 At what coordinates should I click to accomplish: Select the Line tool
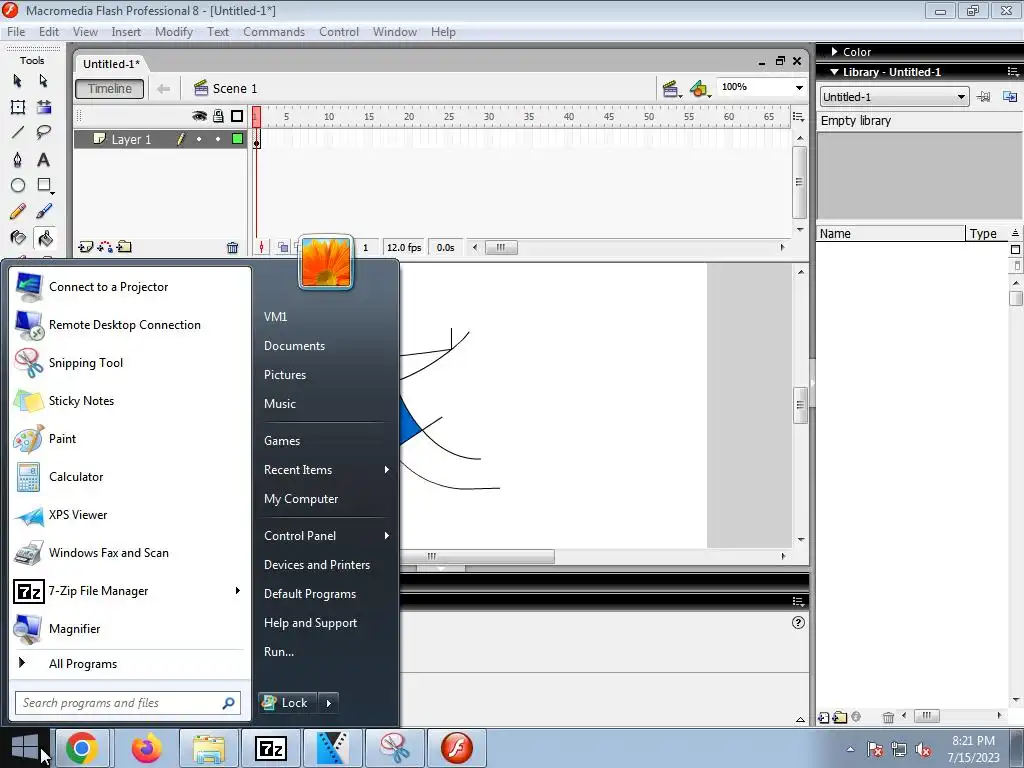[x=18, y=133]
